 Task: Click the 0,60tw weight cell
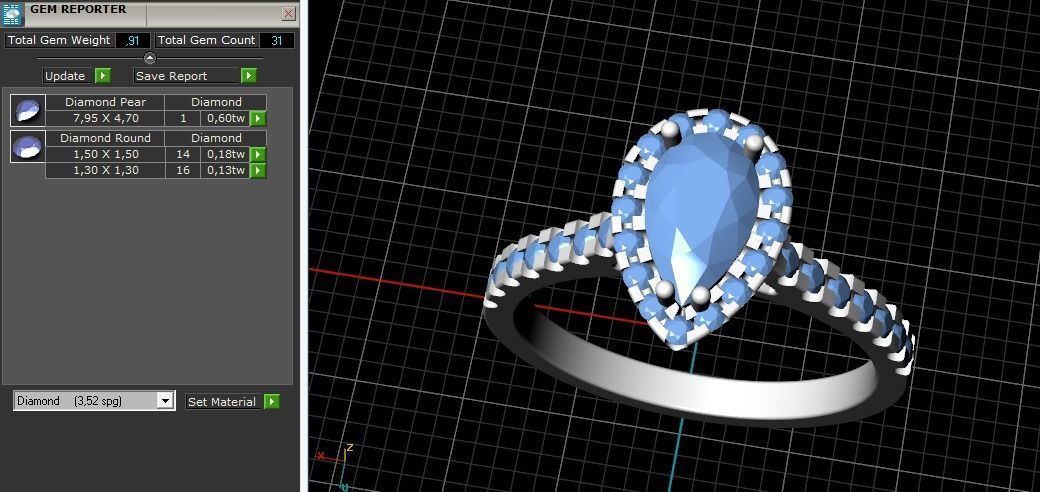[225, 118]
